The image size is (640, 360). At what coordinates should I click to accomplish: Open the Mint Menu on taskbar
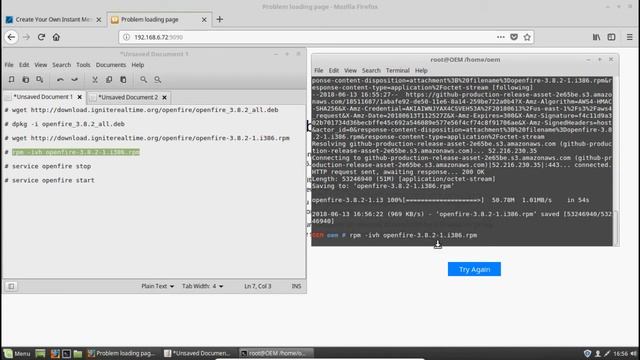point(17,353)
